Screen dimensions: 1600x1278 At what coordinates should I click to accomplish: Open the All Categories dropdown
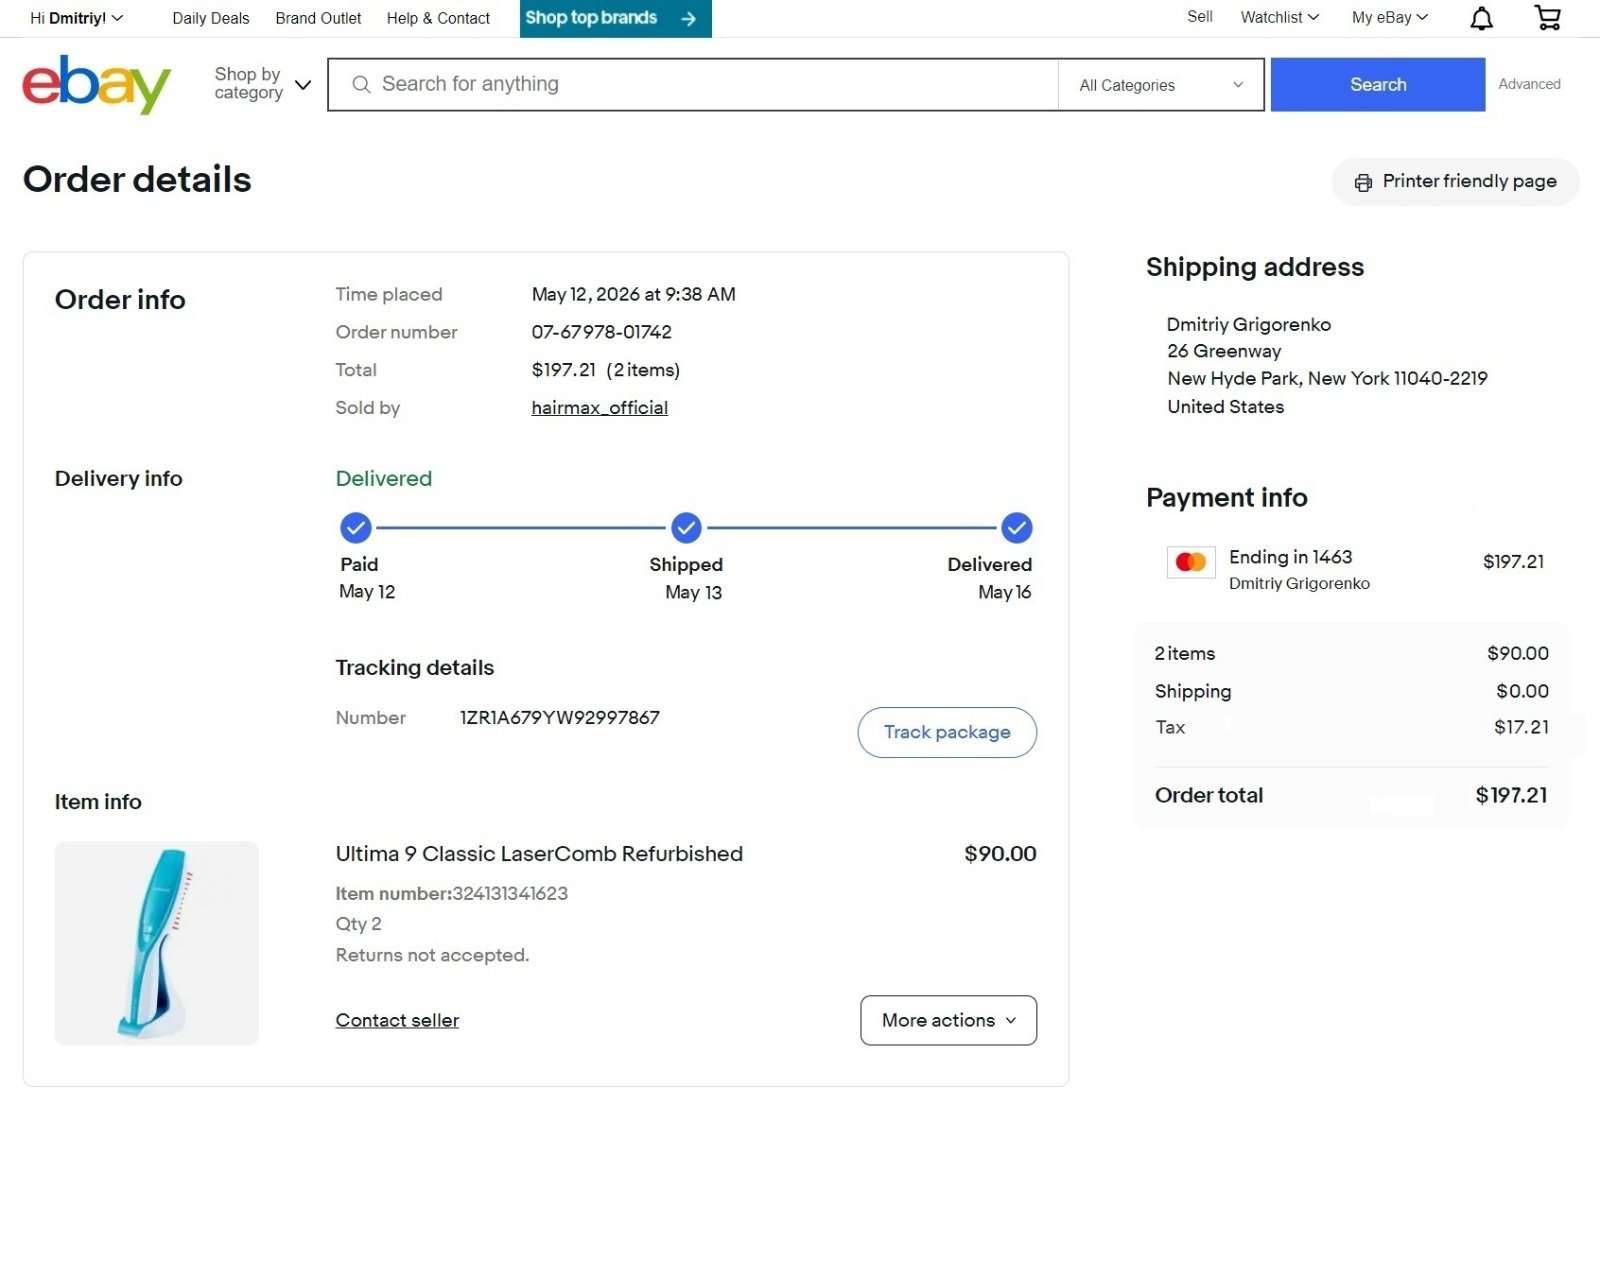coord(1161,85)
